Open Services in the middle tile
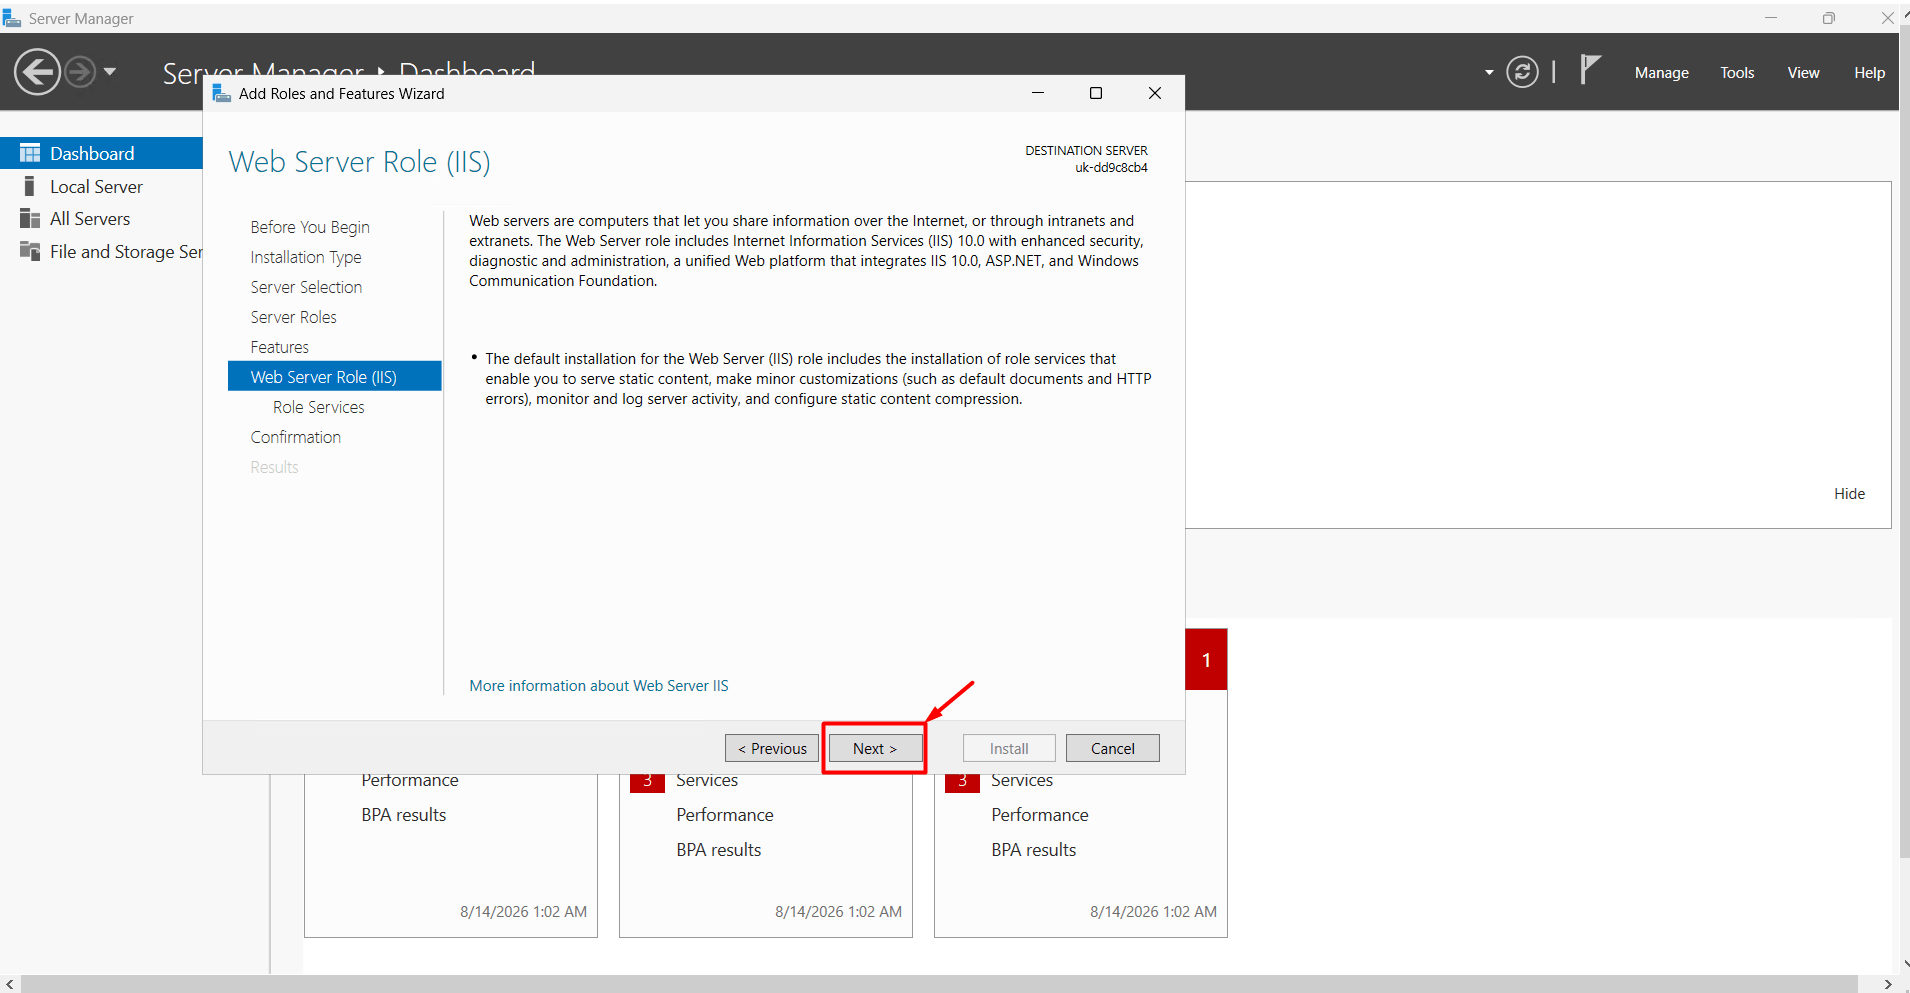 tap(707, 781)
